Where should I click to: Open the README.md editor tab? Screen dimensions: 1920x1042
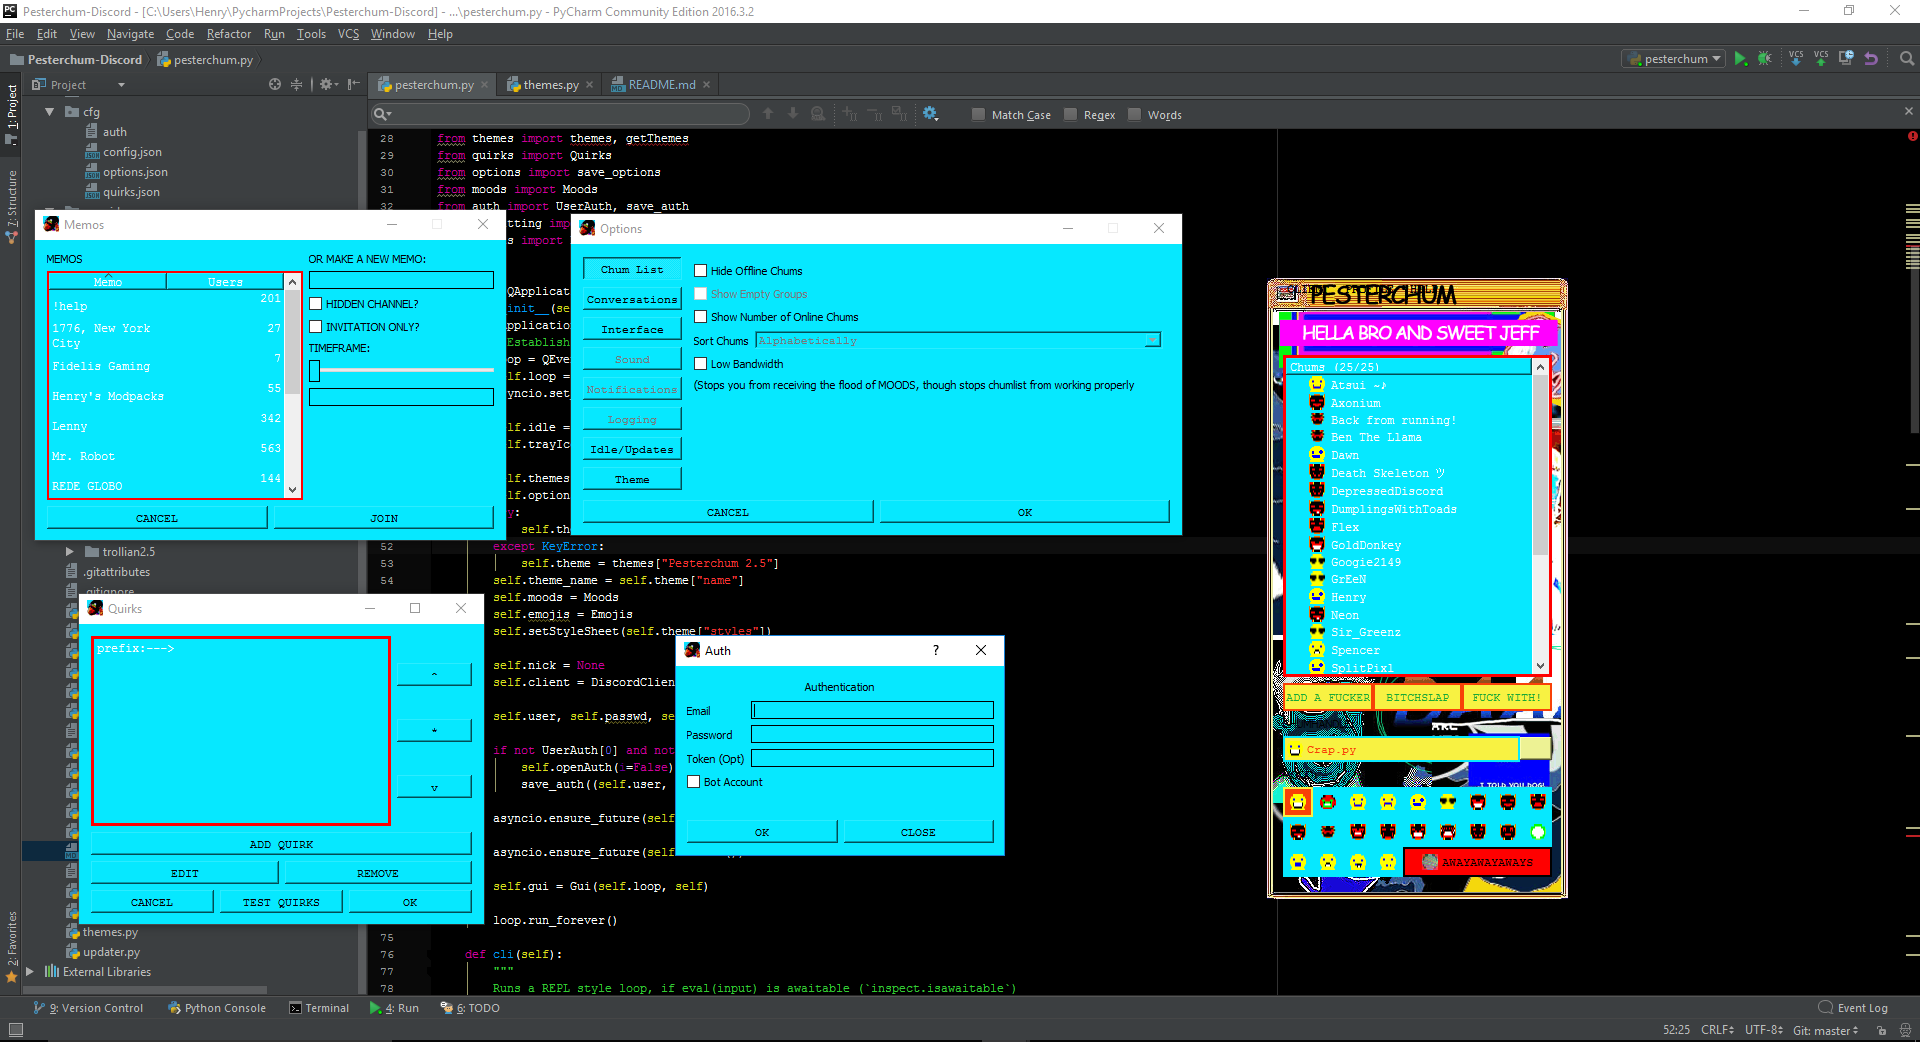point(661,85)
